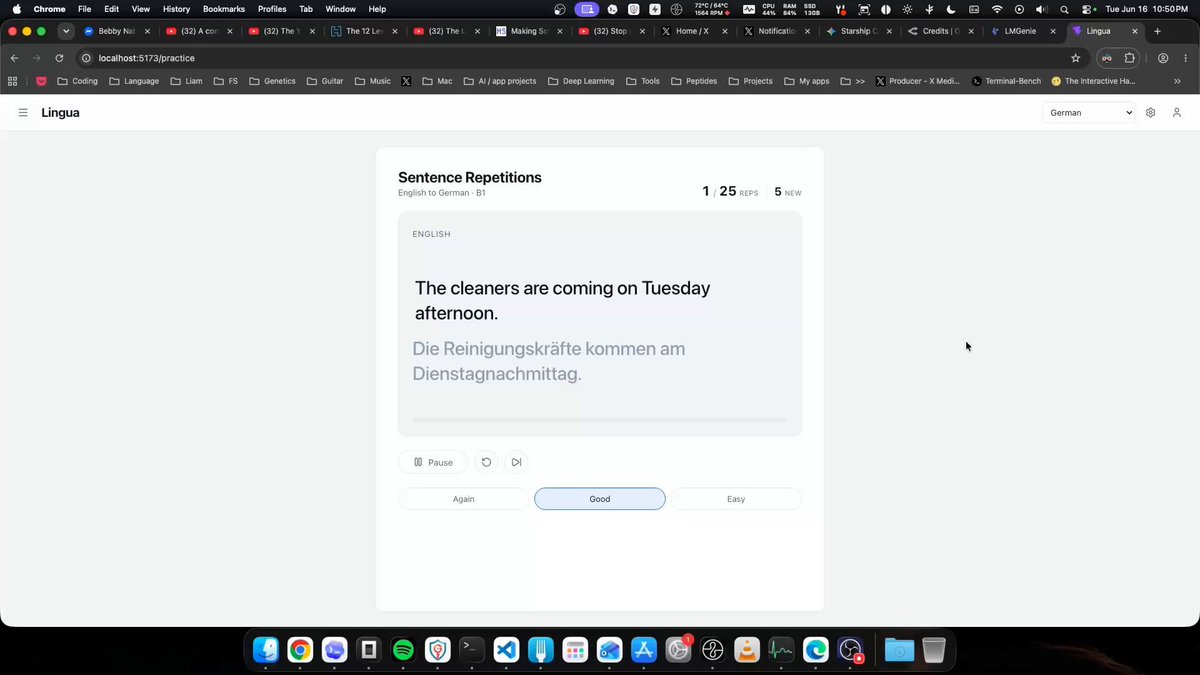Switch to the Home / X tab

pyautogui.click(x=693, y=31)
